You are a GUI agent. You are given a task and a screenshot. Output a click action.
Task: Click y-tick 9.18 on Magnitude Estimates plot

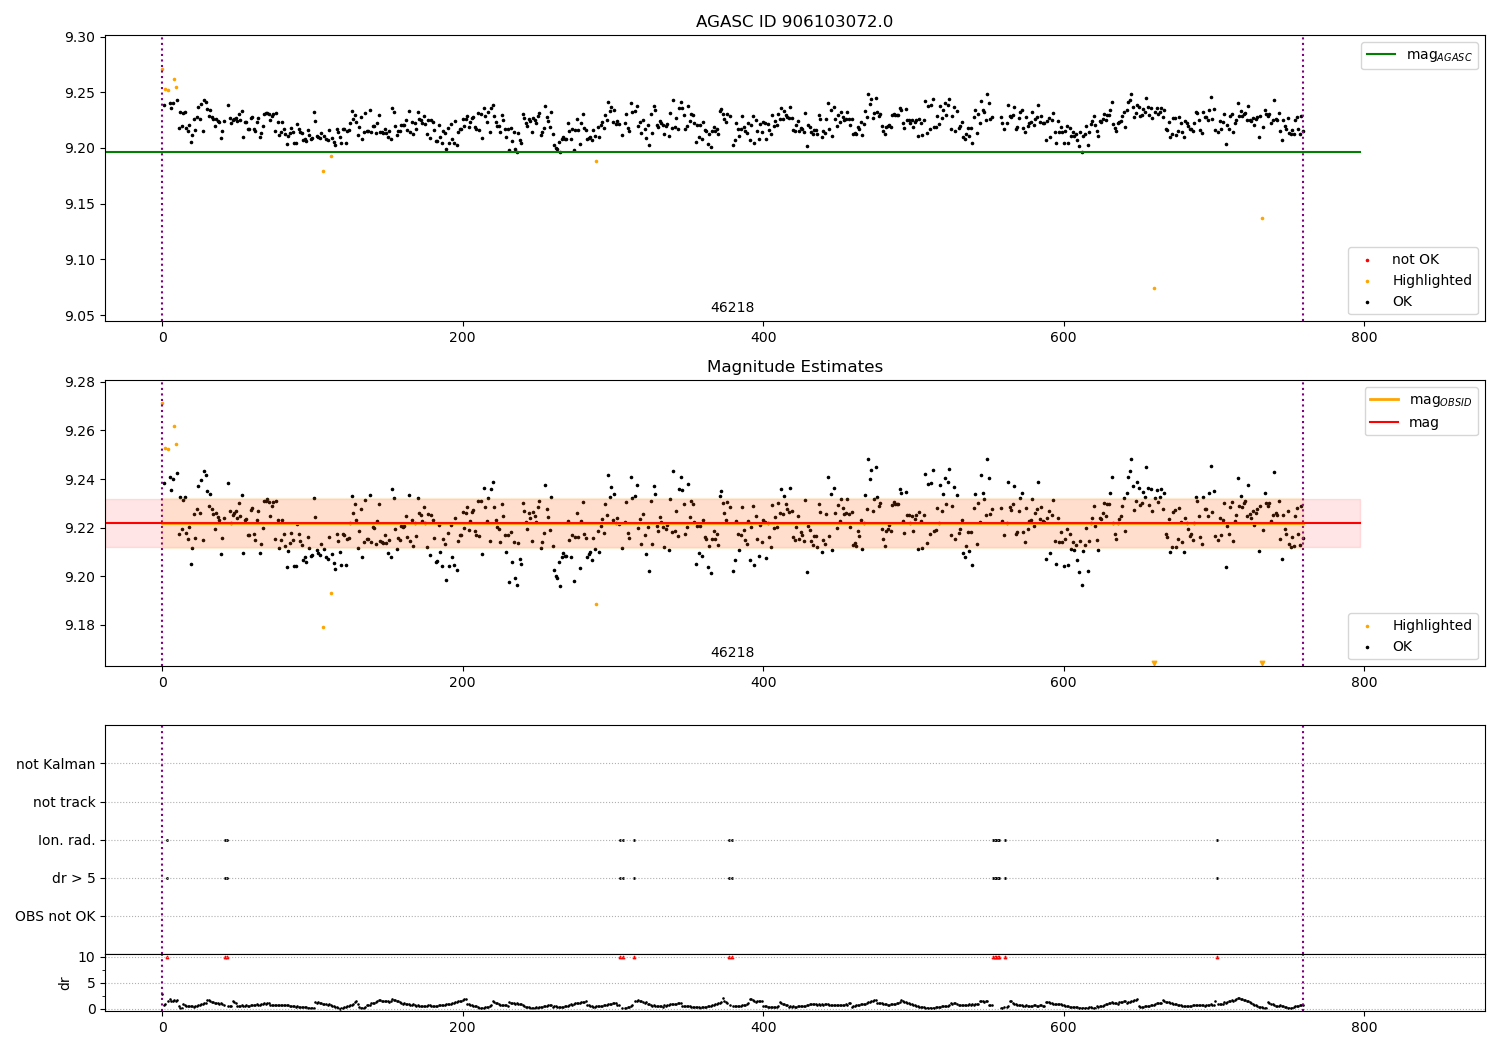80,626
